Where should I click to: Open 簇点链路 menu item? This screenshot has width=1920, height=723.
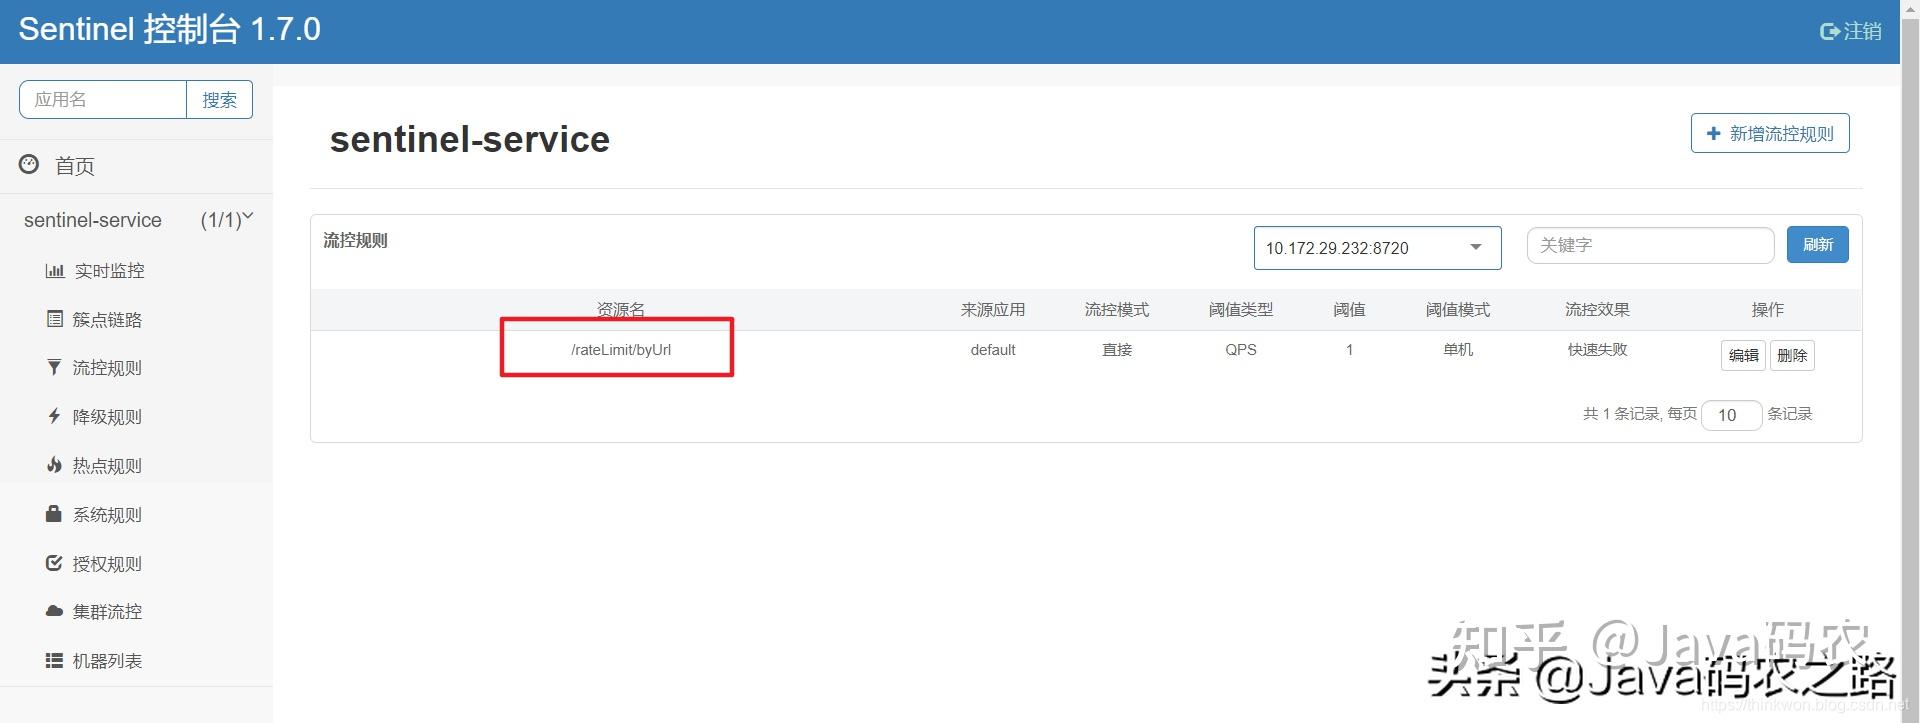107,319
